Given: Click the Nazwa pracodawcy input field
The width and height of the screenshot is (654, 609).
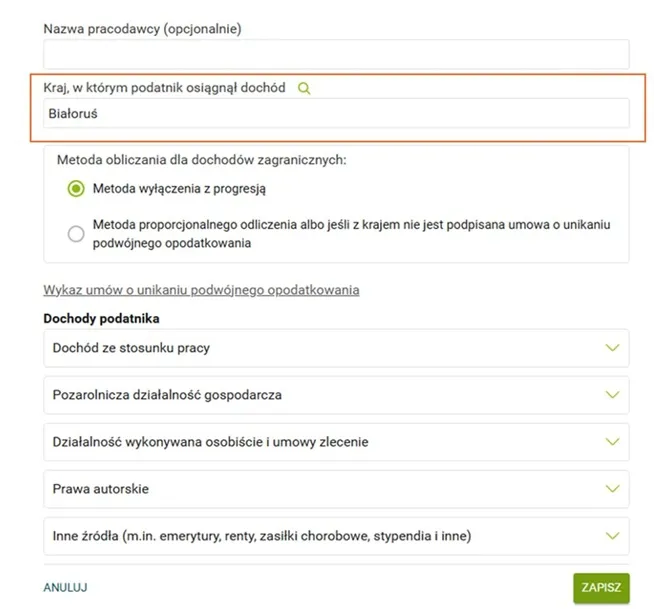Looking at the screenshot, I should pyautogui.click(x=336, y=54).
